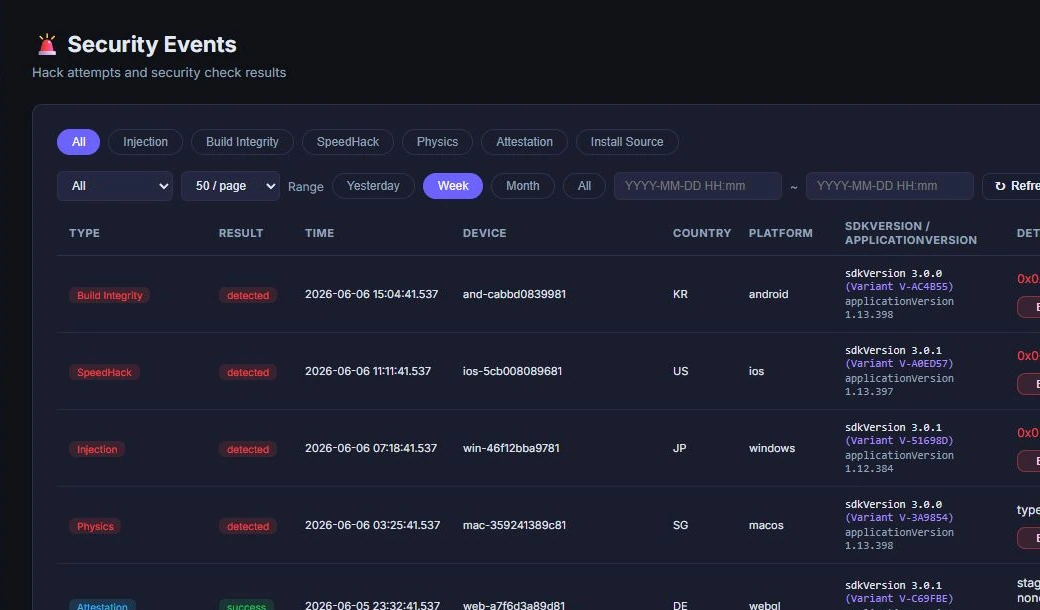Click the Physics type badge in table
Viewport: 1040px width, 610px height.
tap(95, 526)
